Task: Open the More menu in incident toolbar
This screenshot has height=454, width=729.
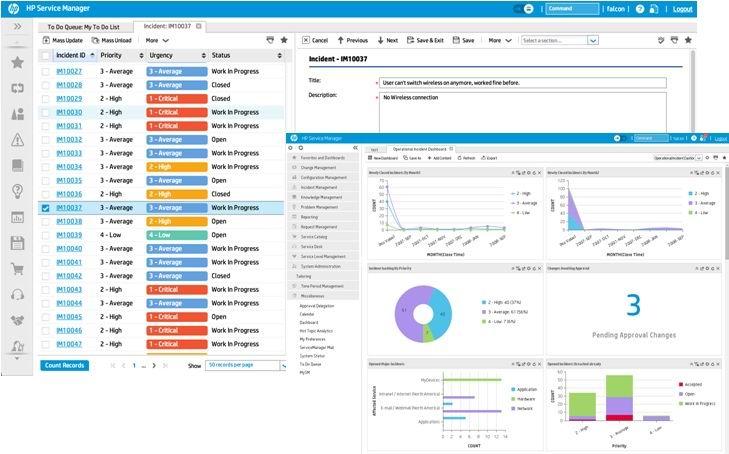Action: click(x=500, y=40)
